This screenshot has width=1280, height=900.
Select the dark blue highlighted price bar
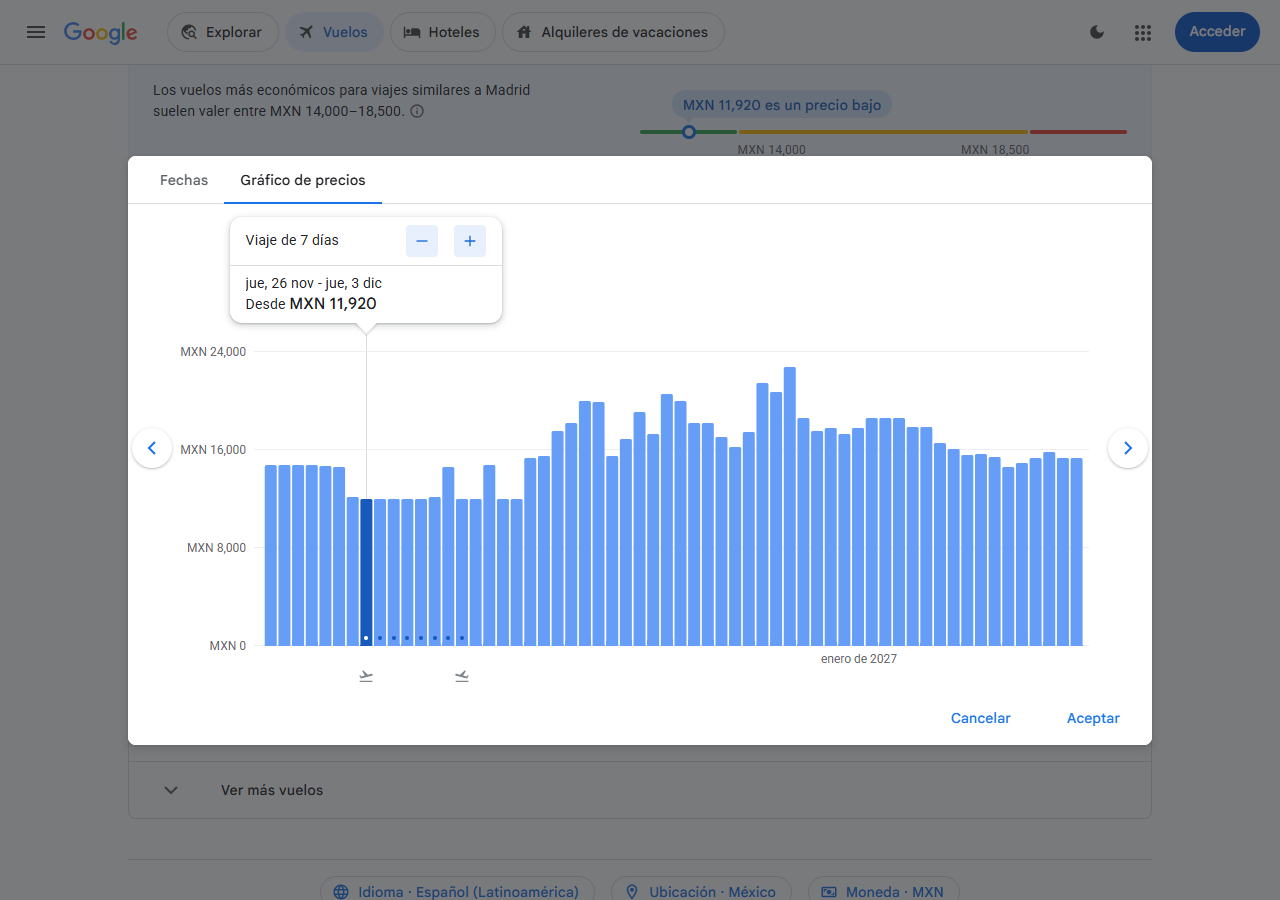366,572
